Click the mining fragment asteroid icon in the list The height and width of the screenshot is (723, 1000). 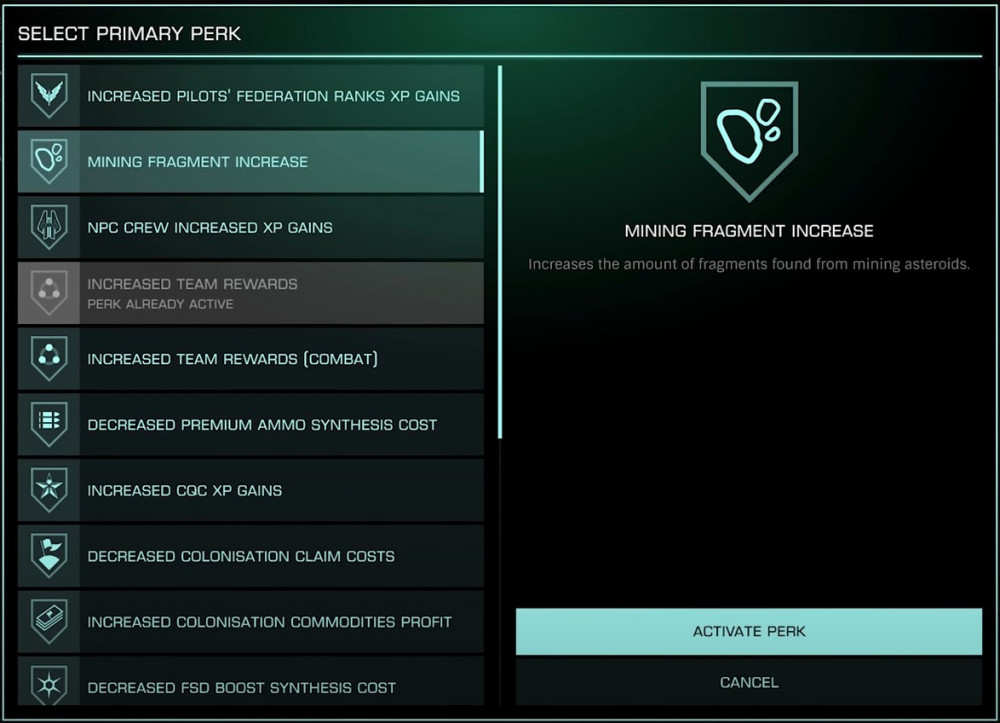(x=49, y=161)
